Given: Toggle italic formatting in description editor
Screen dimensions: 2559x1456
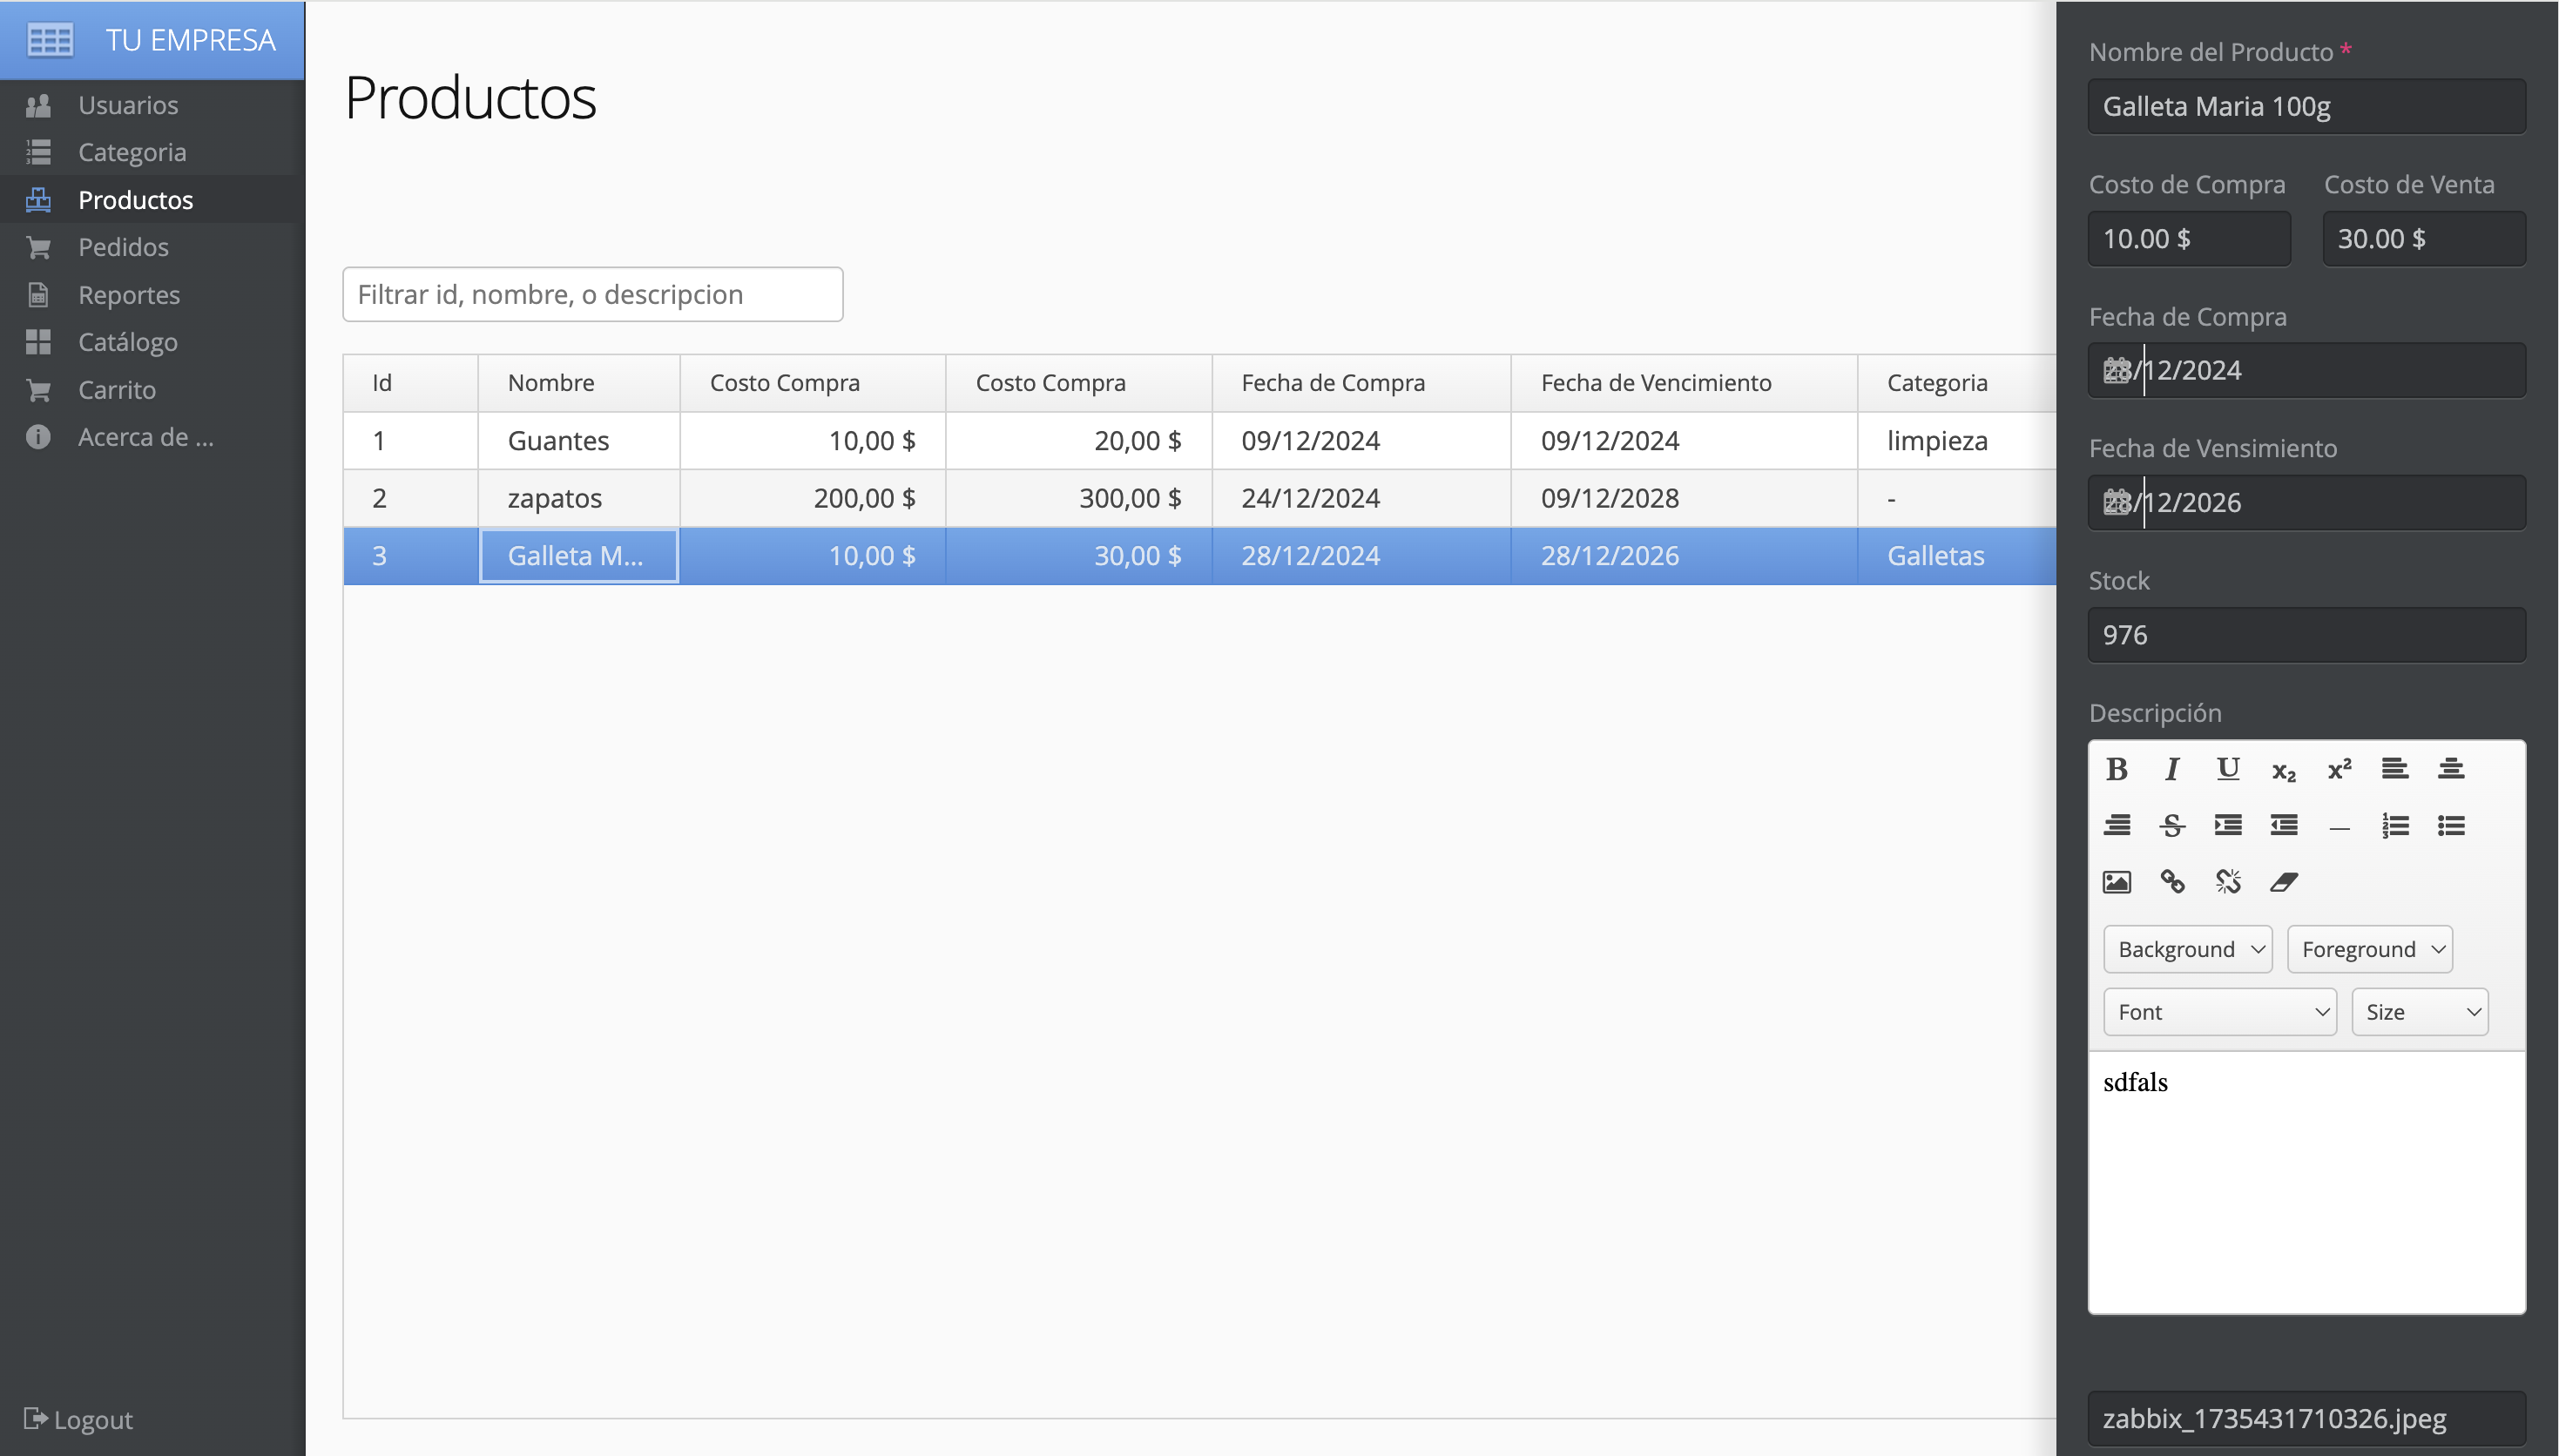Looking at the screenshot, I should [x=2172, y=769].
